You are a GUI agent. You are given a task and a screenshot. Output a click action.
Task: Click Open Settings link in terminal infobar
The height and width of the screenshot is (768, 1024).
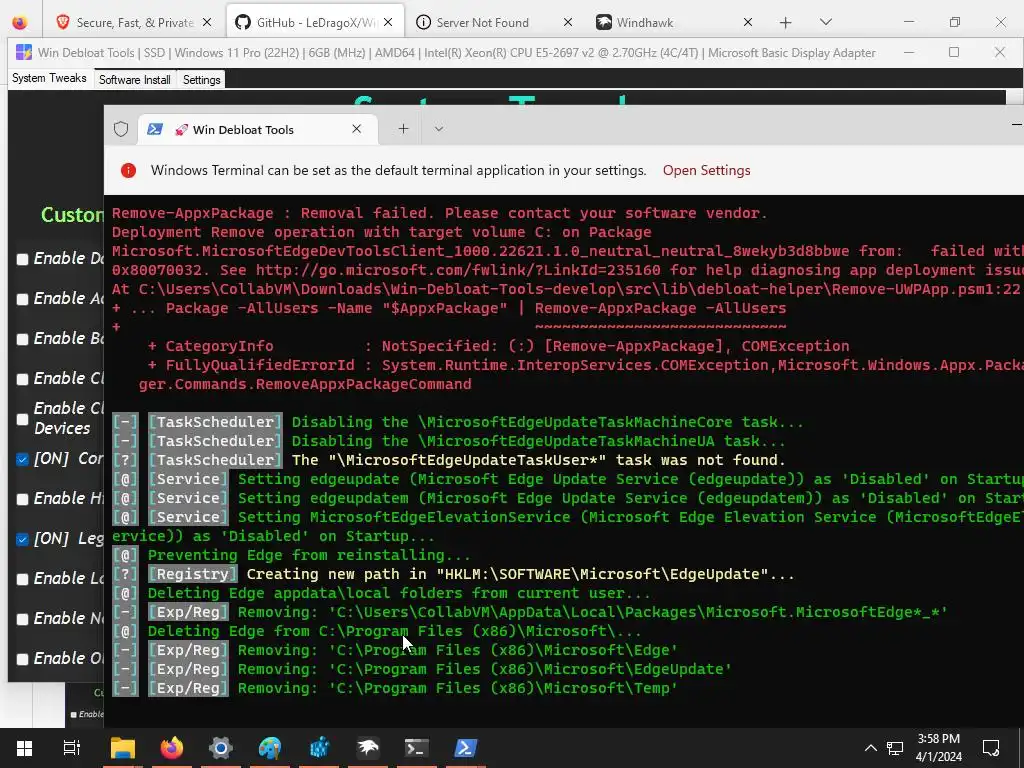[706, 170]
